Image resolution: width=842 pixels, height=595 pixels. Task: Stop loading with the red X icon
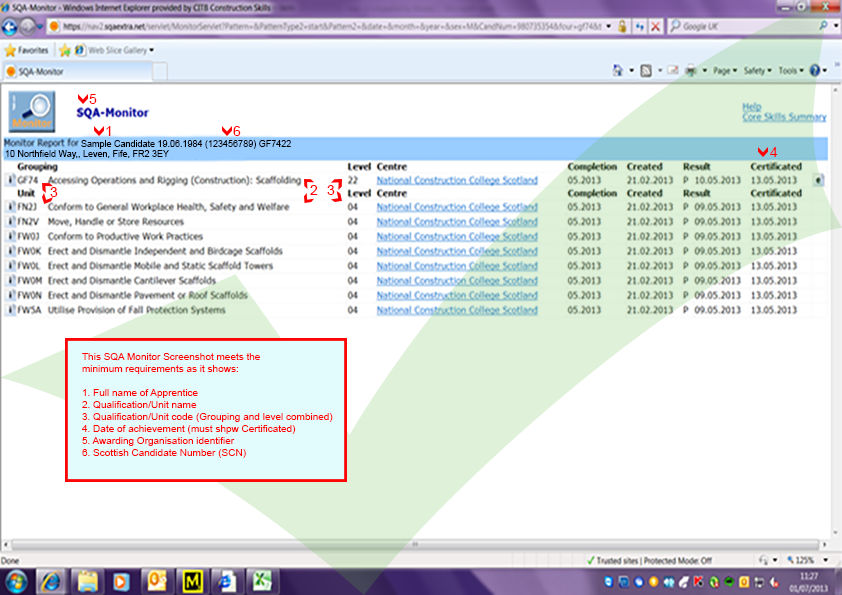[655, 26]
